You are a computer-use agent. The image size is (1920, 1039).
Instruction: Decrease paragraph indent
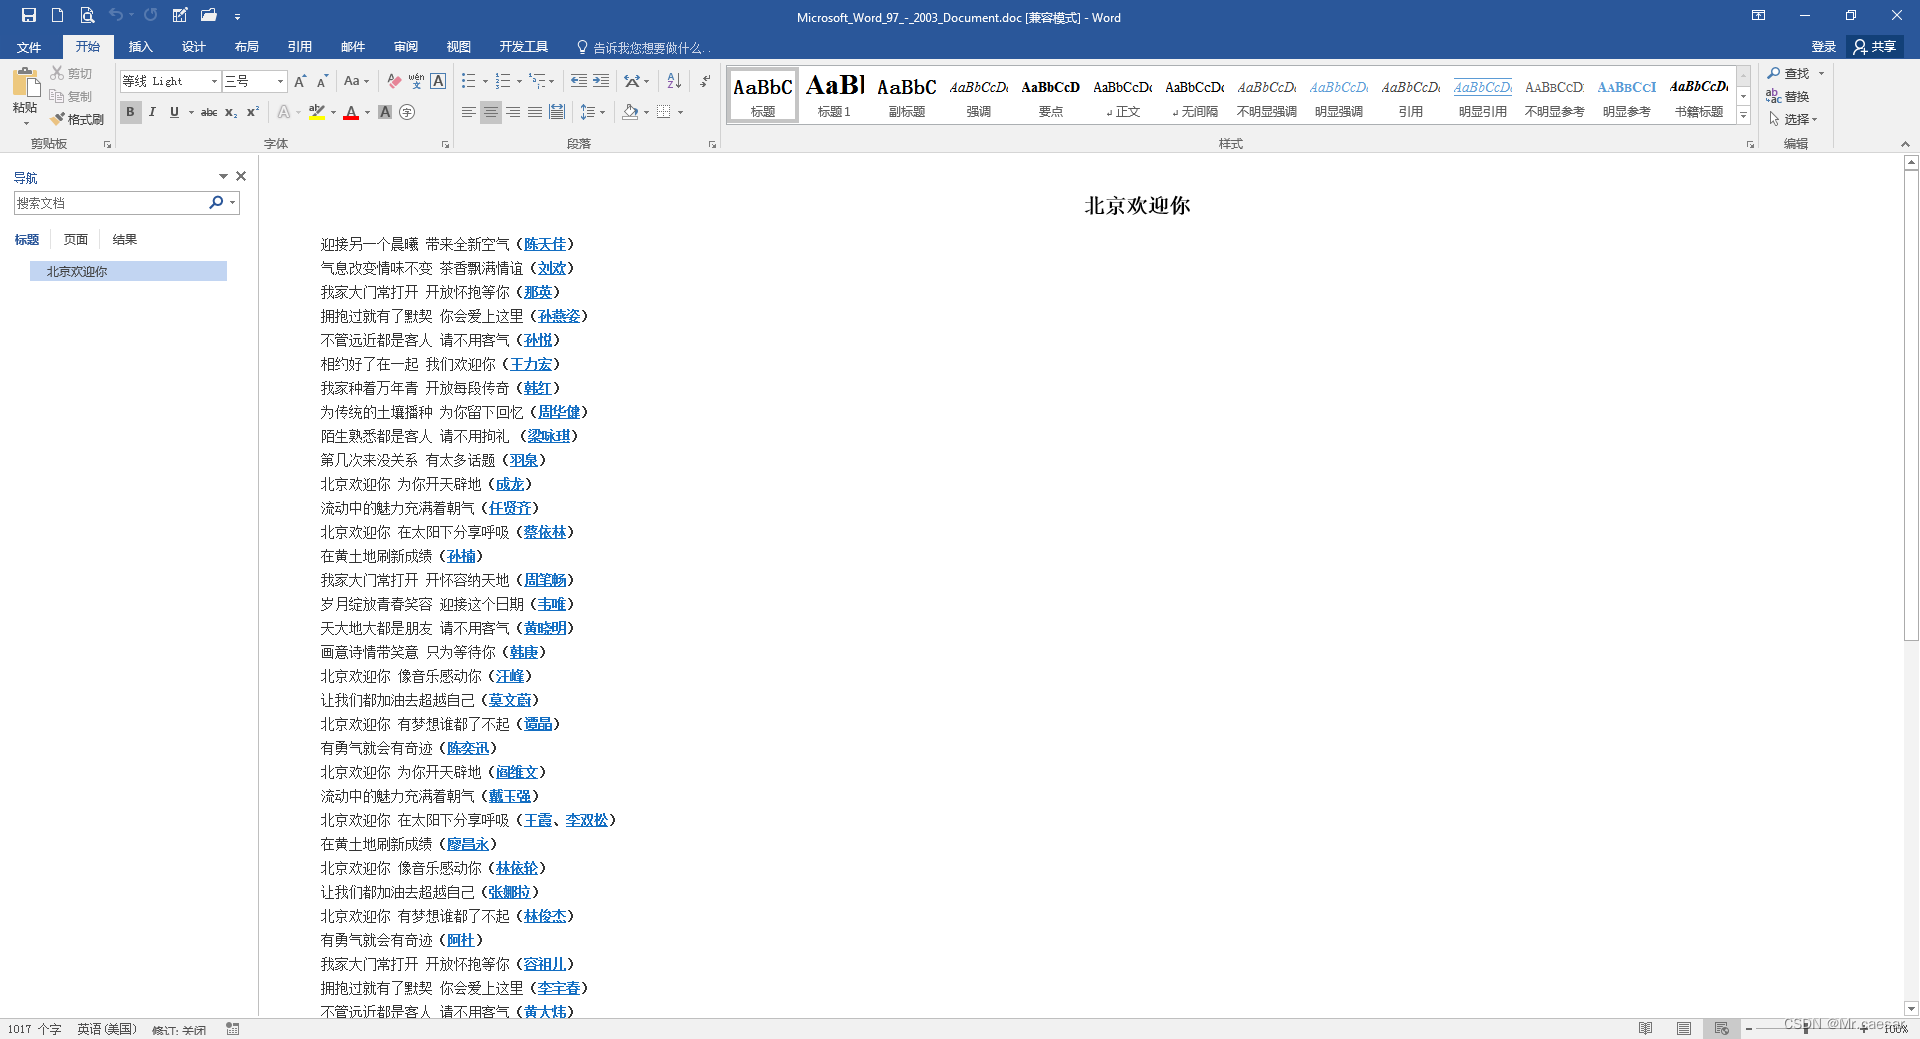579,81
